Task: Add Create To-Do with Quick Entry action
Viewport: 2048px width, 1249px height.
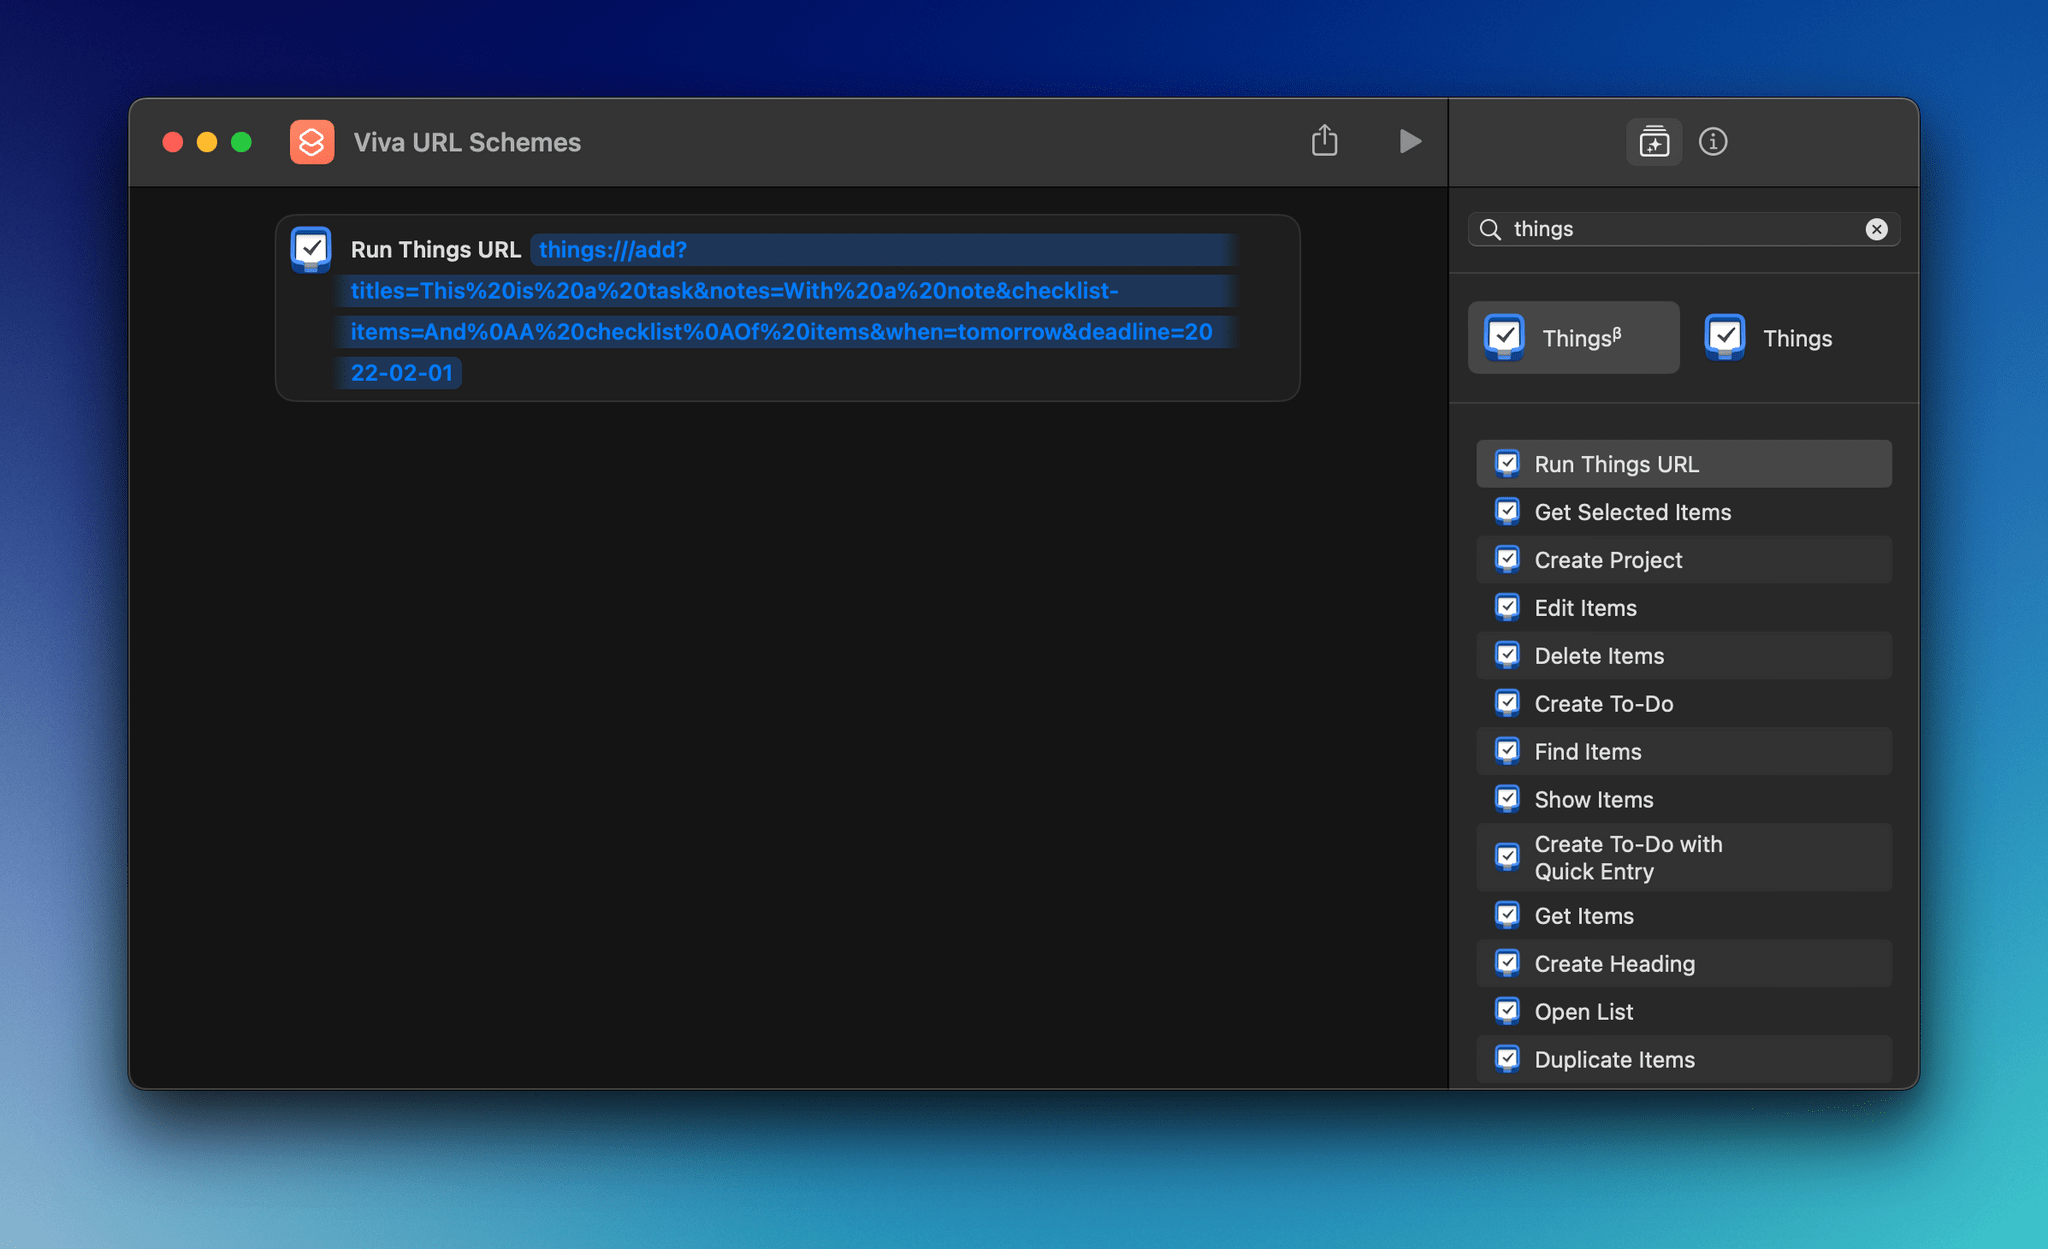Action: [x=1684, y=858]
